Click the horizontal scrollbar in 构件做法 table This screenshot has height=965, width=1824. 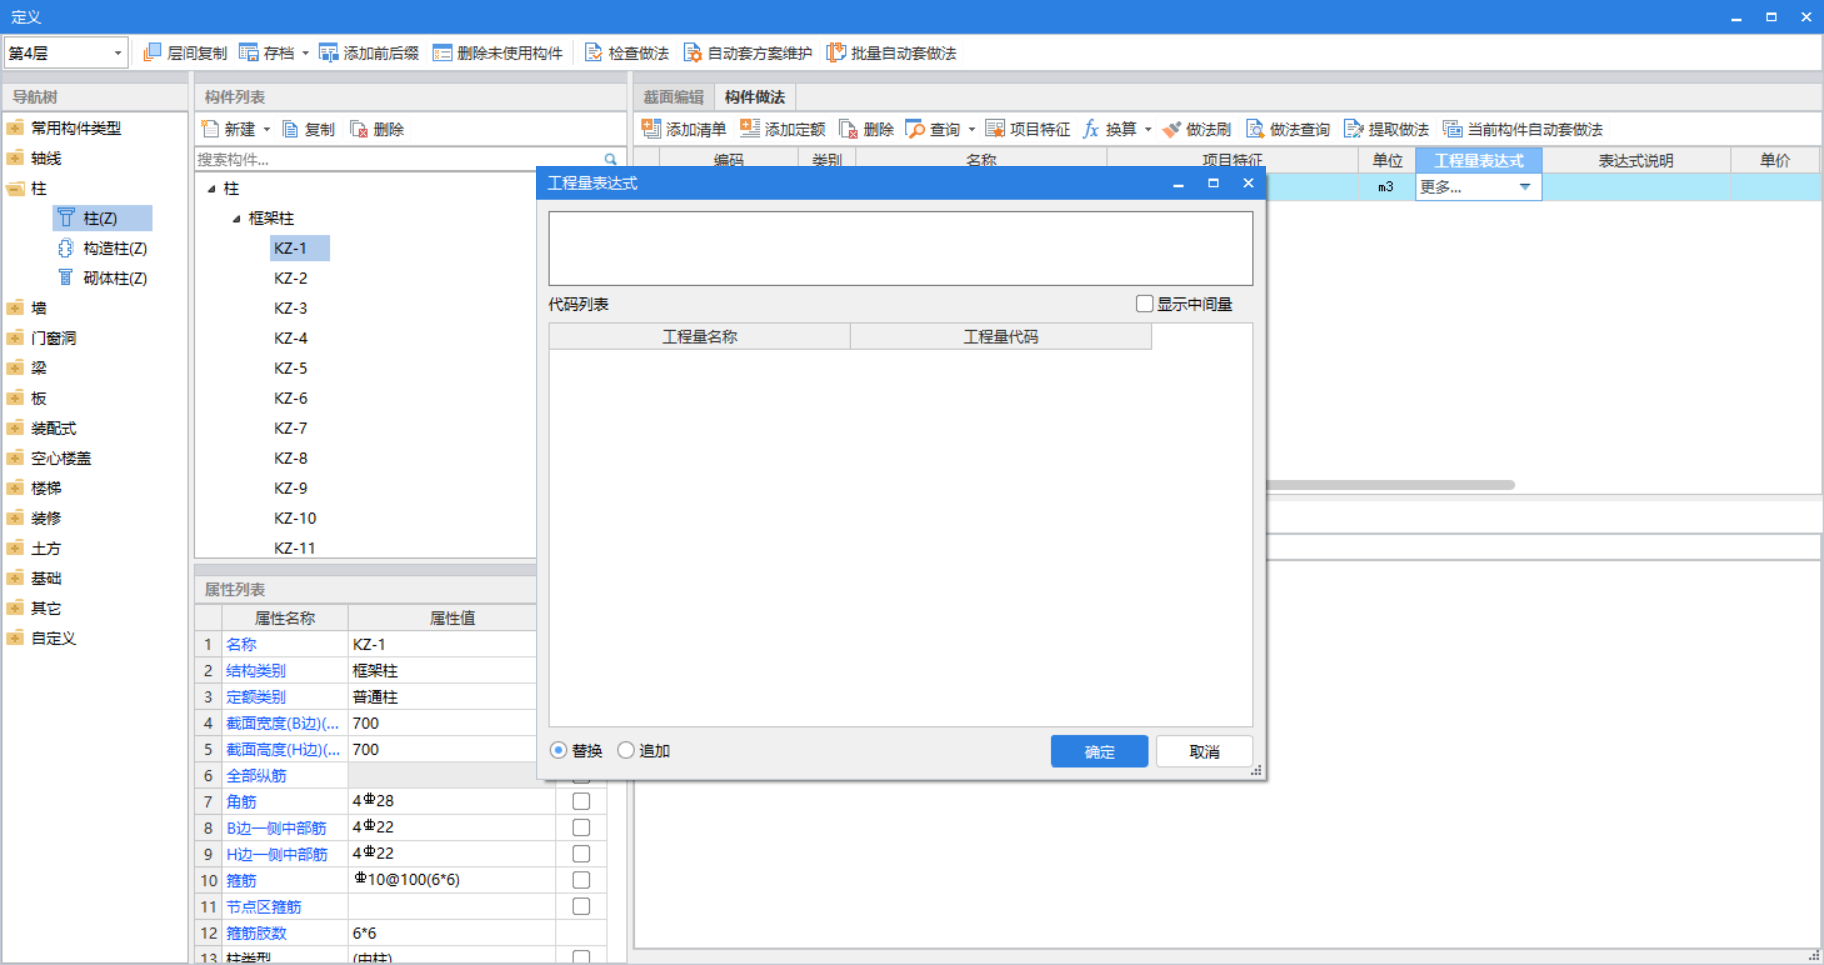pyautogui.click(x=1390, y=485)
